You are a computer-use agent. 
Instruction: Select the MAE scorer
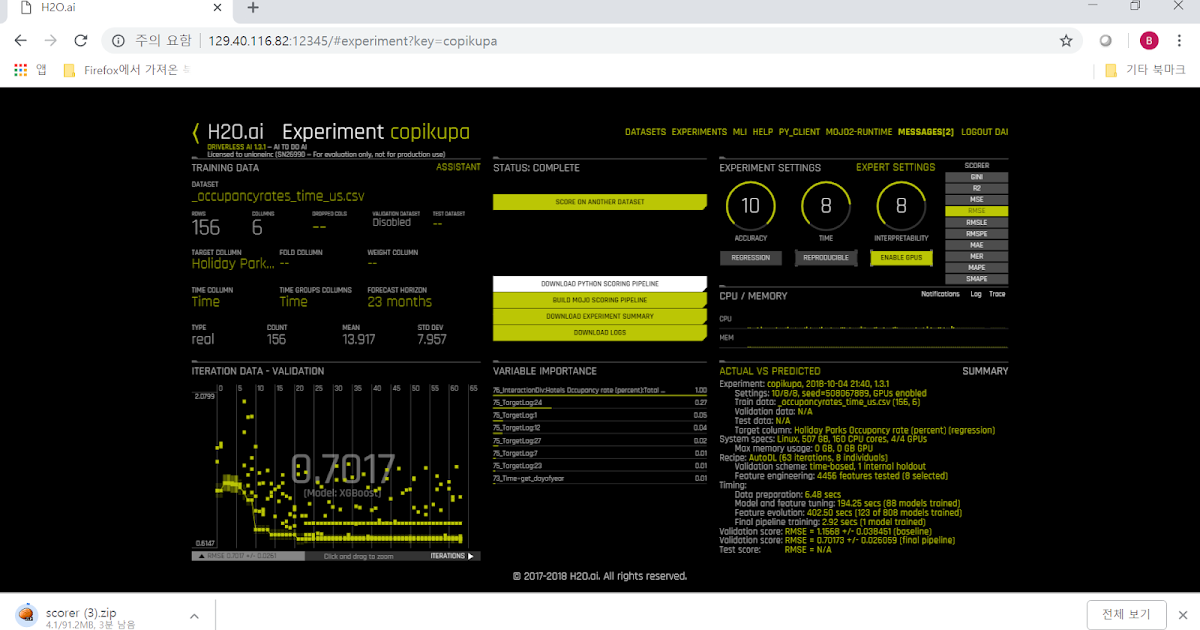[x=976, y=245]
